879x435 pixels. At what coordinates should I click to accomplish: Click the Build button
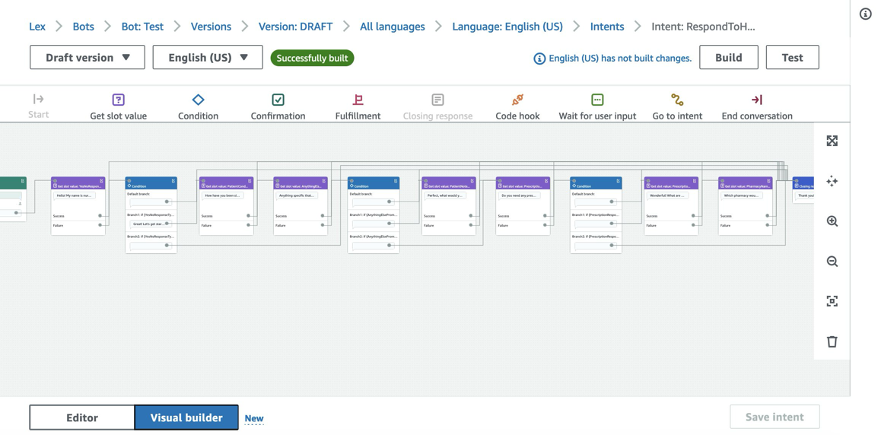(x=729, y=57)
